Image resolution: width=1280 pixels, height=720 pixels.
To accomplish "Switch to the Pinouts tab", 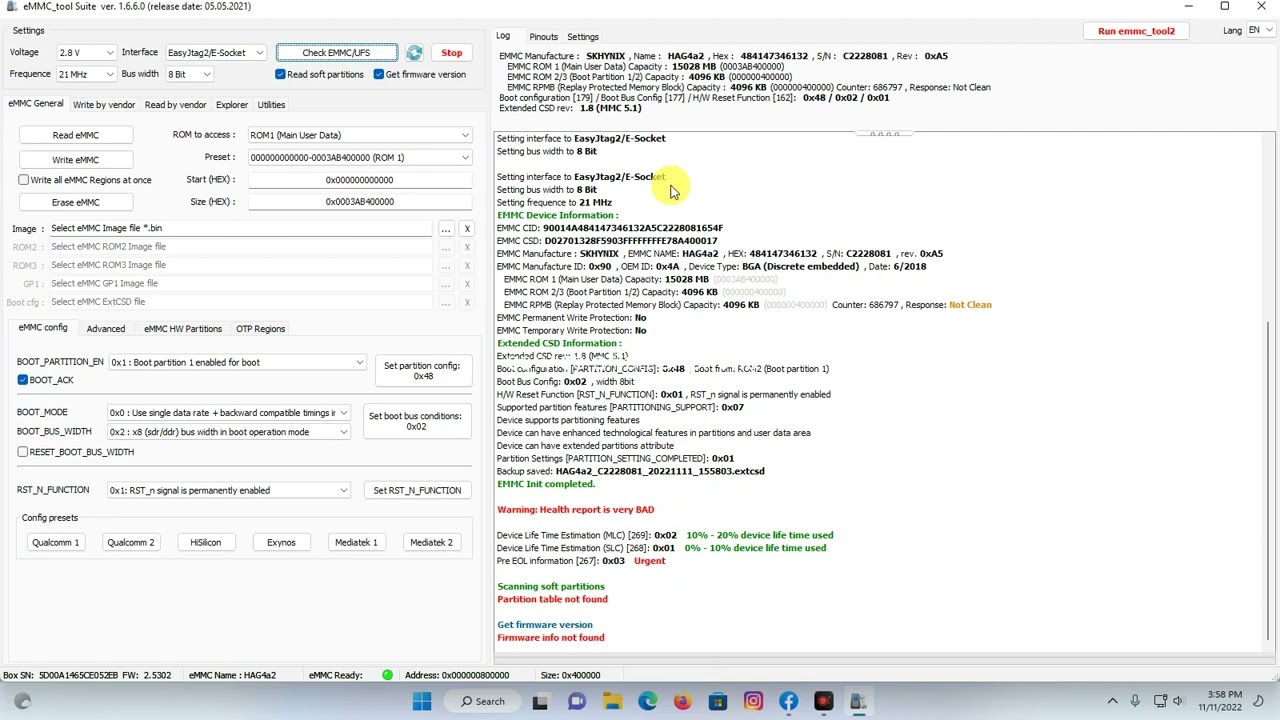I will (x=544, y=37).
